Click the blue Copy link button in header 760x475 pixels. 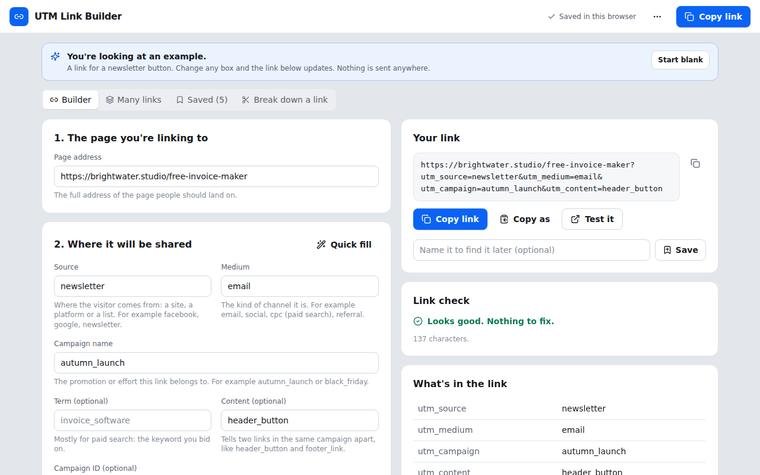point(713,16)
